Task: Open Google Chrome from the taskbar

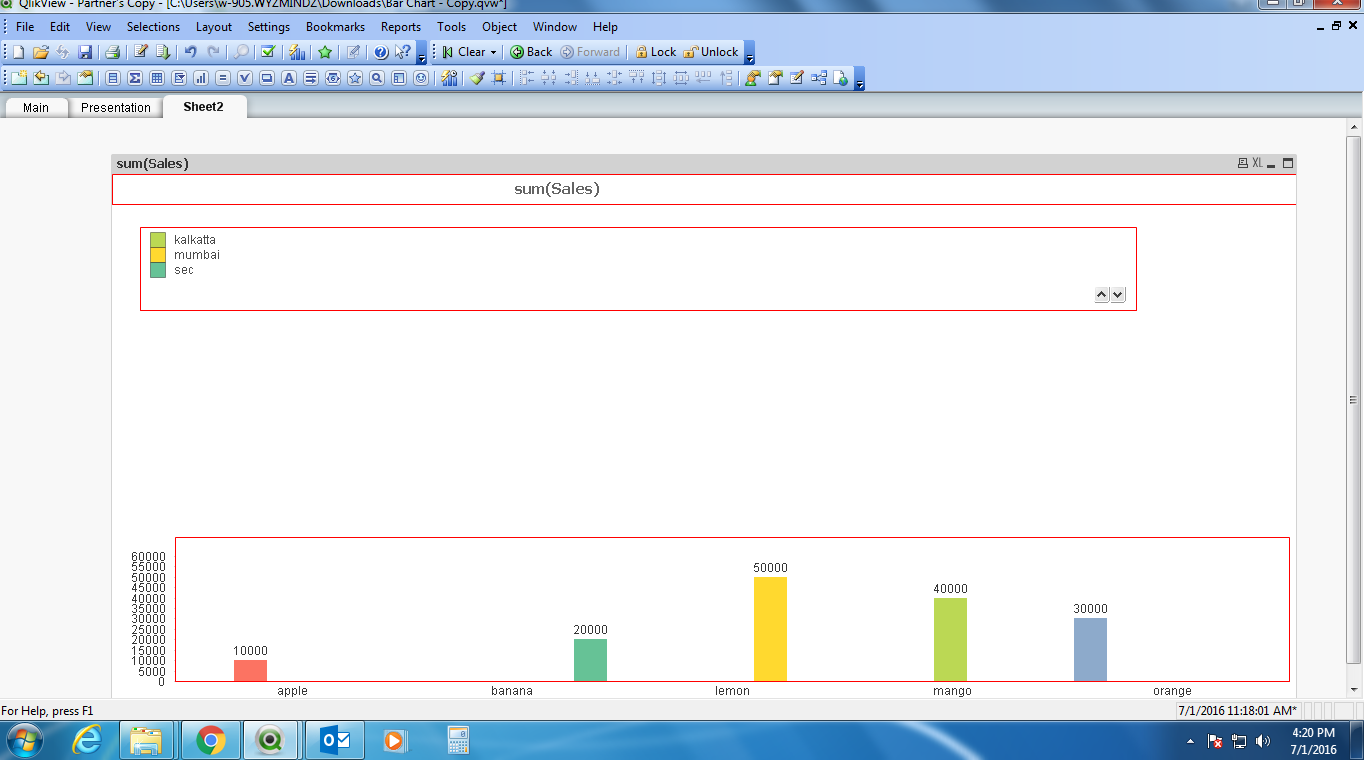Action: (x=210, y=741)
